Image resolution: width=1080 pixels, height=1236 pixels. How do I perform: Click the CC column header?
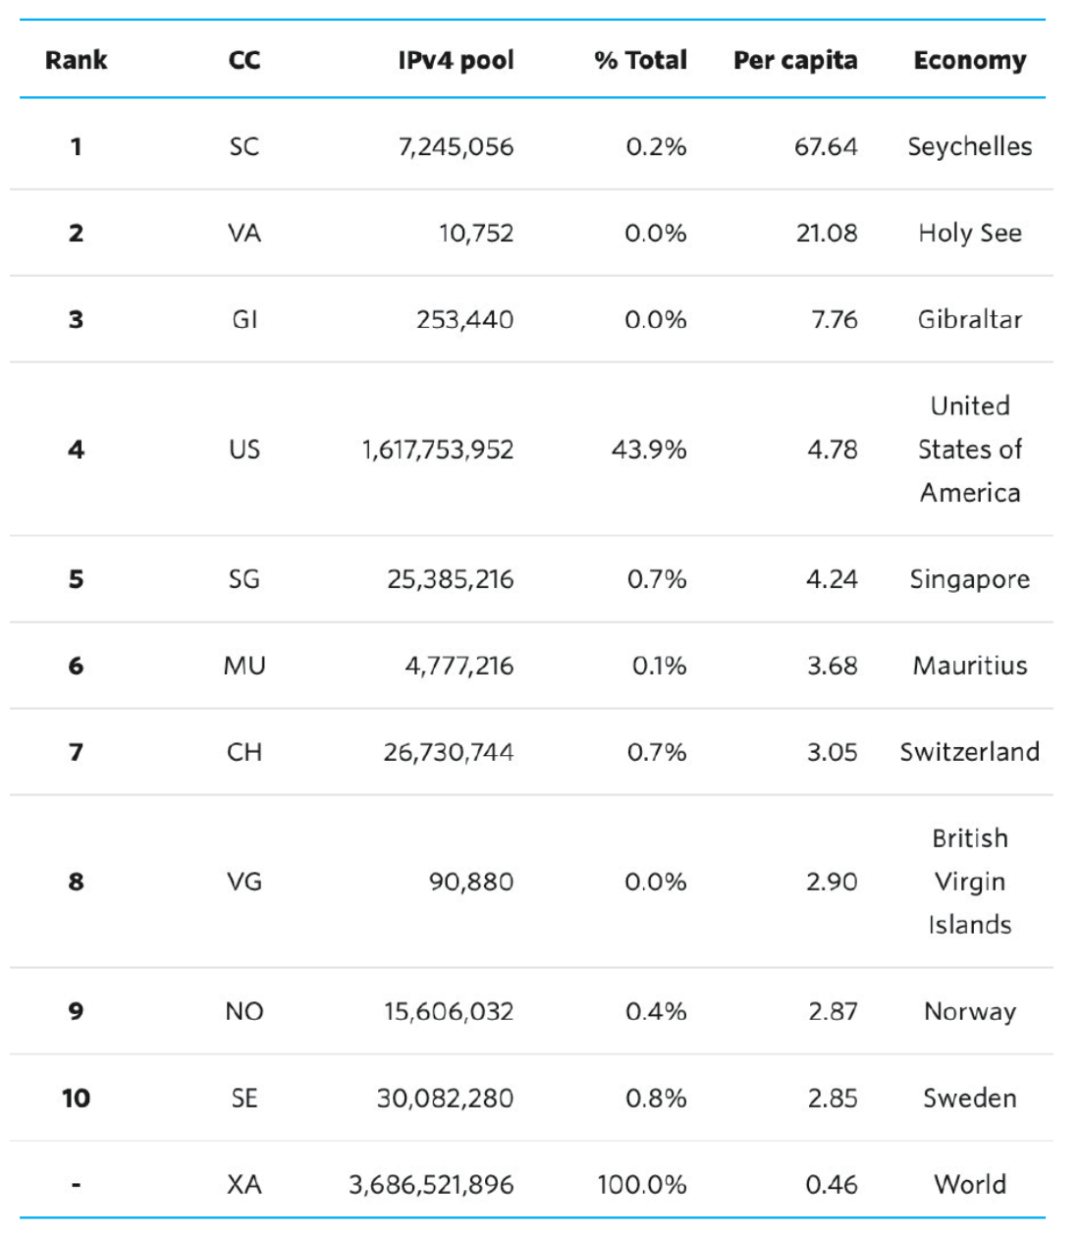(244, 60)
